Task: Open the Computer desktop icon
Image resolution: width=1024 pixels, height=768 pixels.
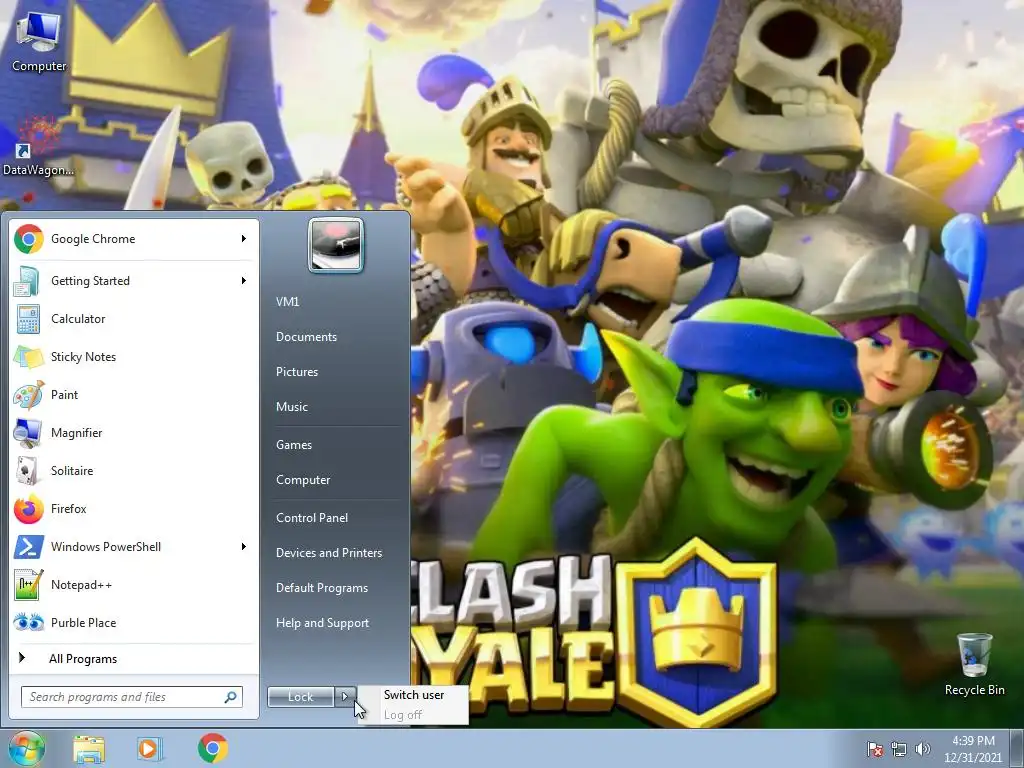Action: pos(39,40)
